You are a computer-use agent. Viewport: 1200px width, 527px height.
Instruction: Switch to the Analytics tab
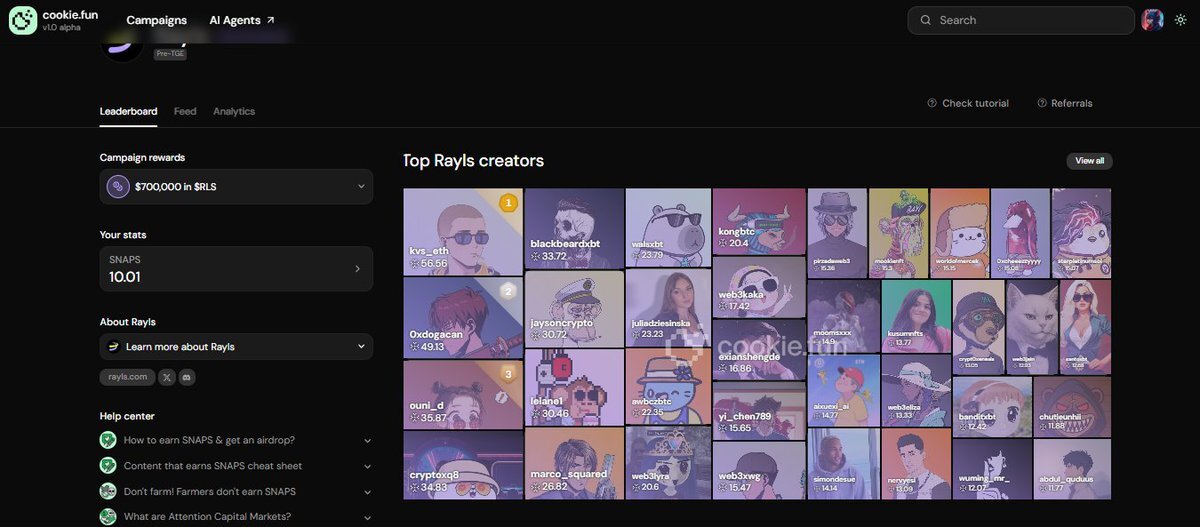[234, 111]
